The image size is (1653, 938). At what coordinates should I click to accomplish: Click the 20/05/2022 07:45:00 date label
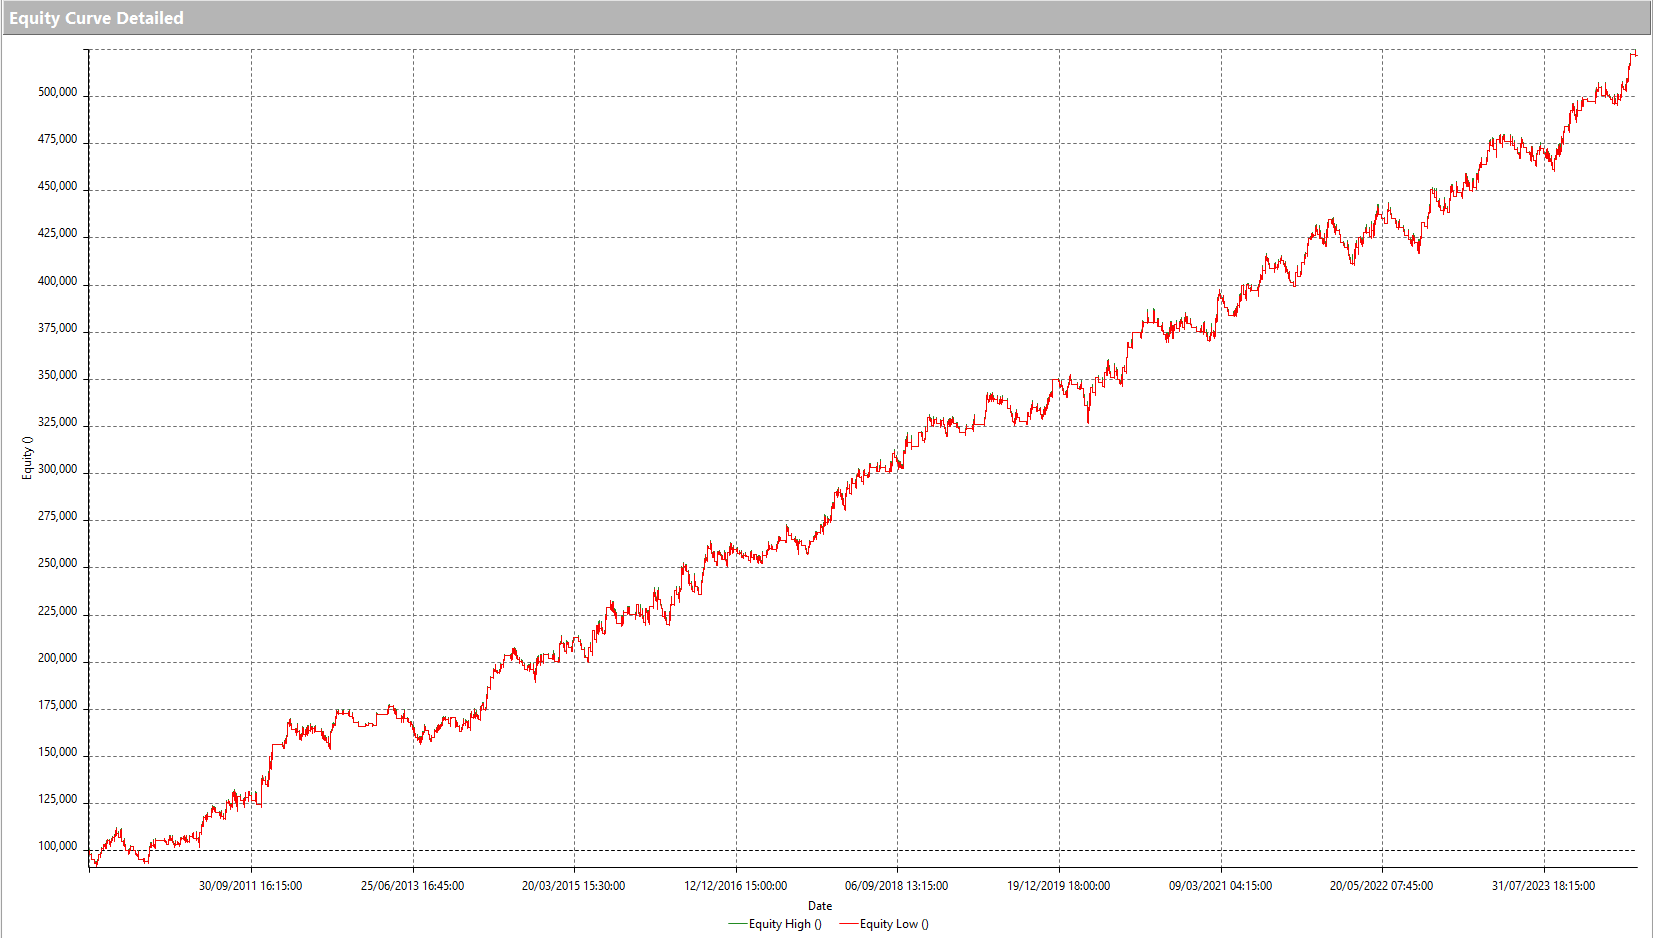[x=1381, y=886]
